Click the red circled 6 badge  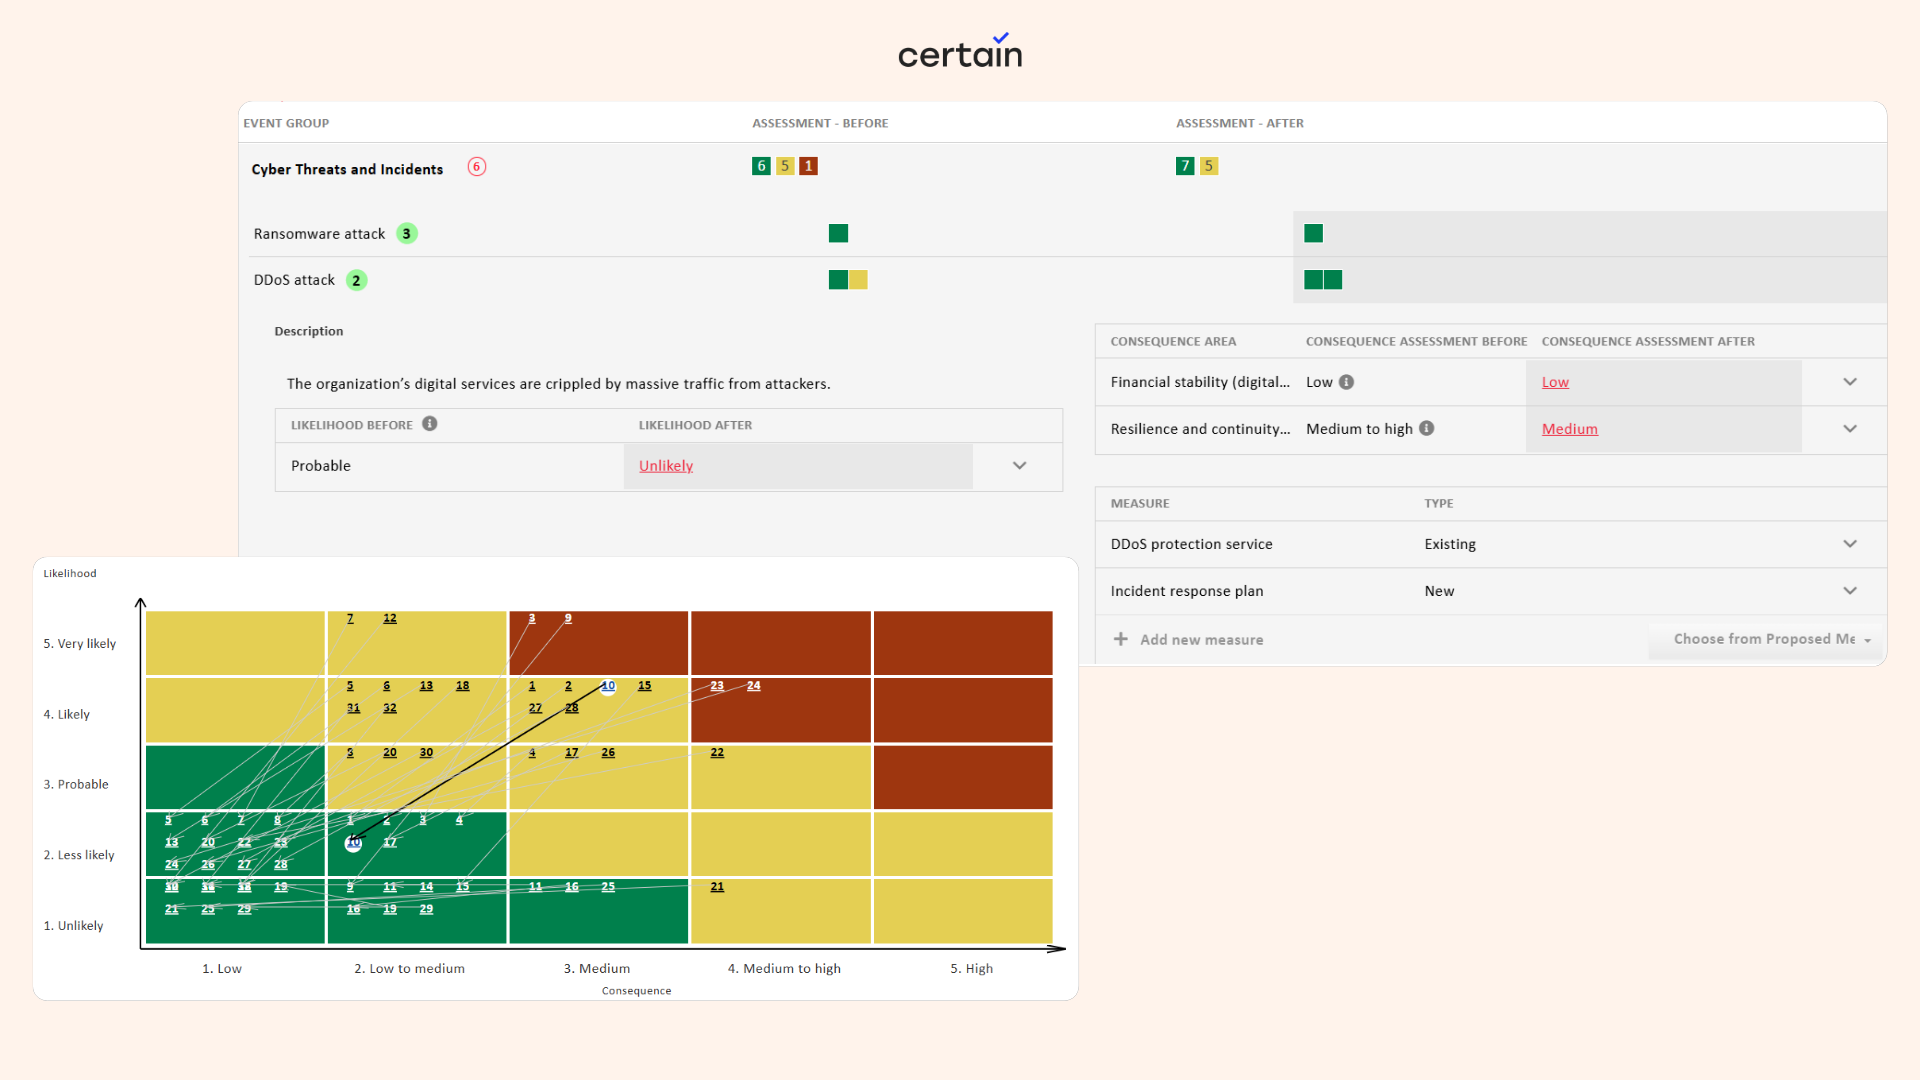pyautogui.click(x=477, y=167)
